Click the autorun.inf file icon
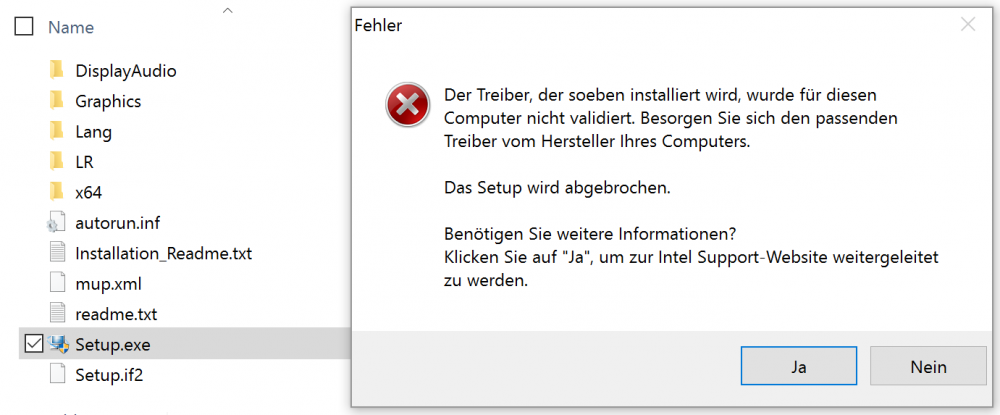Image resolution: width=1000 pixels, height=415 pixels. coord(56,223)
